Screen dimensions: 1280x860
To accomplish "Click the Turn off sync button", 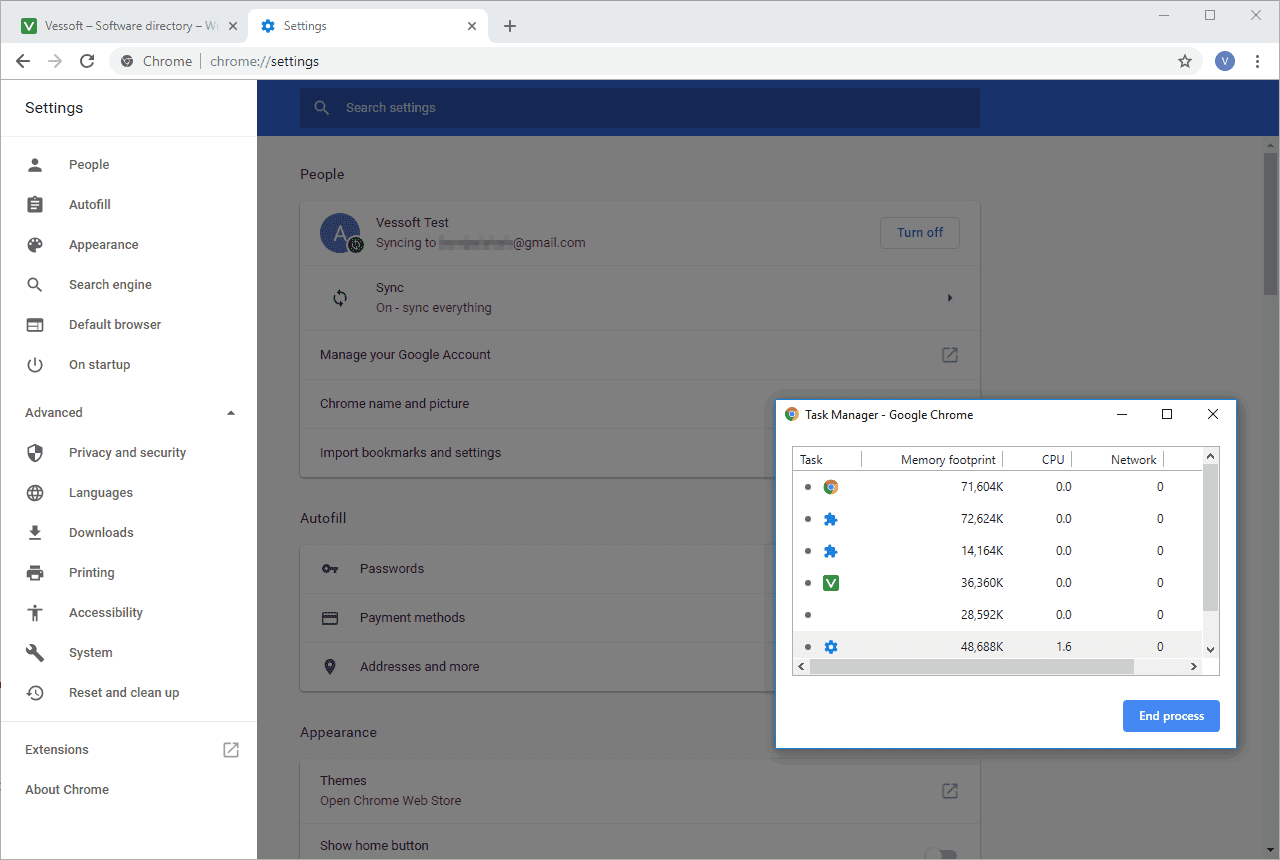I will pyautogui.click(x=920, y=233).
